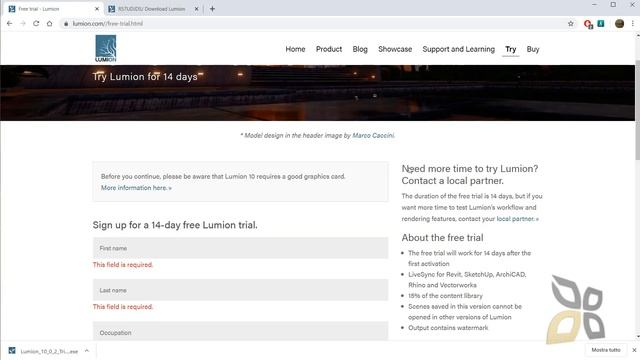Open the Chrome profile avatar
640x360 pixels.
point(619,24)
